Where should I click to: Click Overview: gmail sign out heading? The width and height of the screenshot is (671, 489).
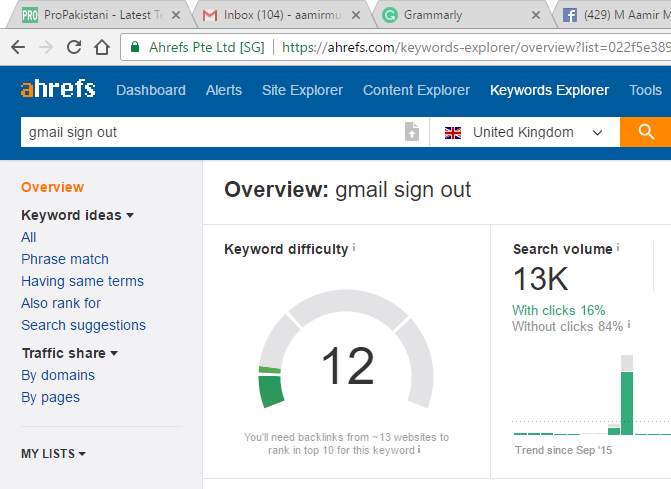coord(347,190)
